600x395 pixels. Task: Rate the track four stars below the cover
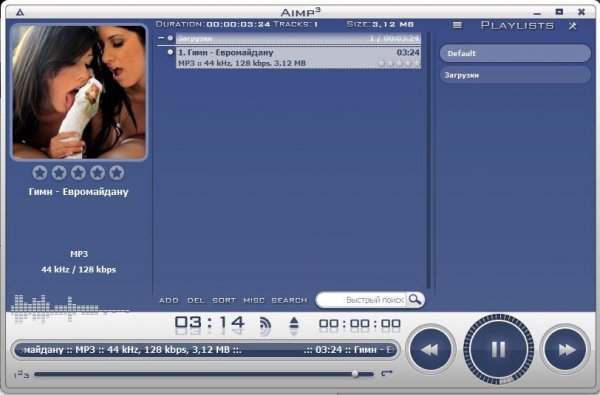(x=97, y=173)
